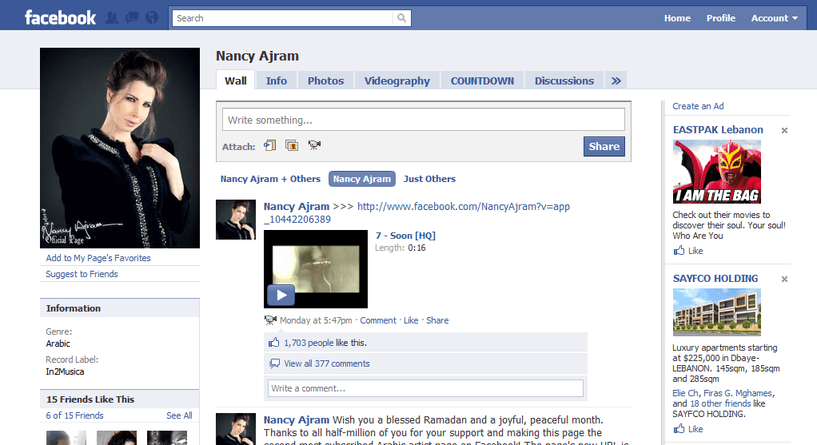The width and height of the screenshot is (817, 445).
Task: Click View all 377 comments
Action: [327, 364]
